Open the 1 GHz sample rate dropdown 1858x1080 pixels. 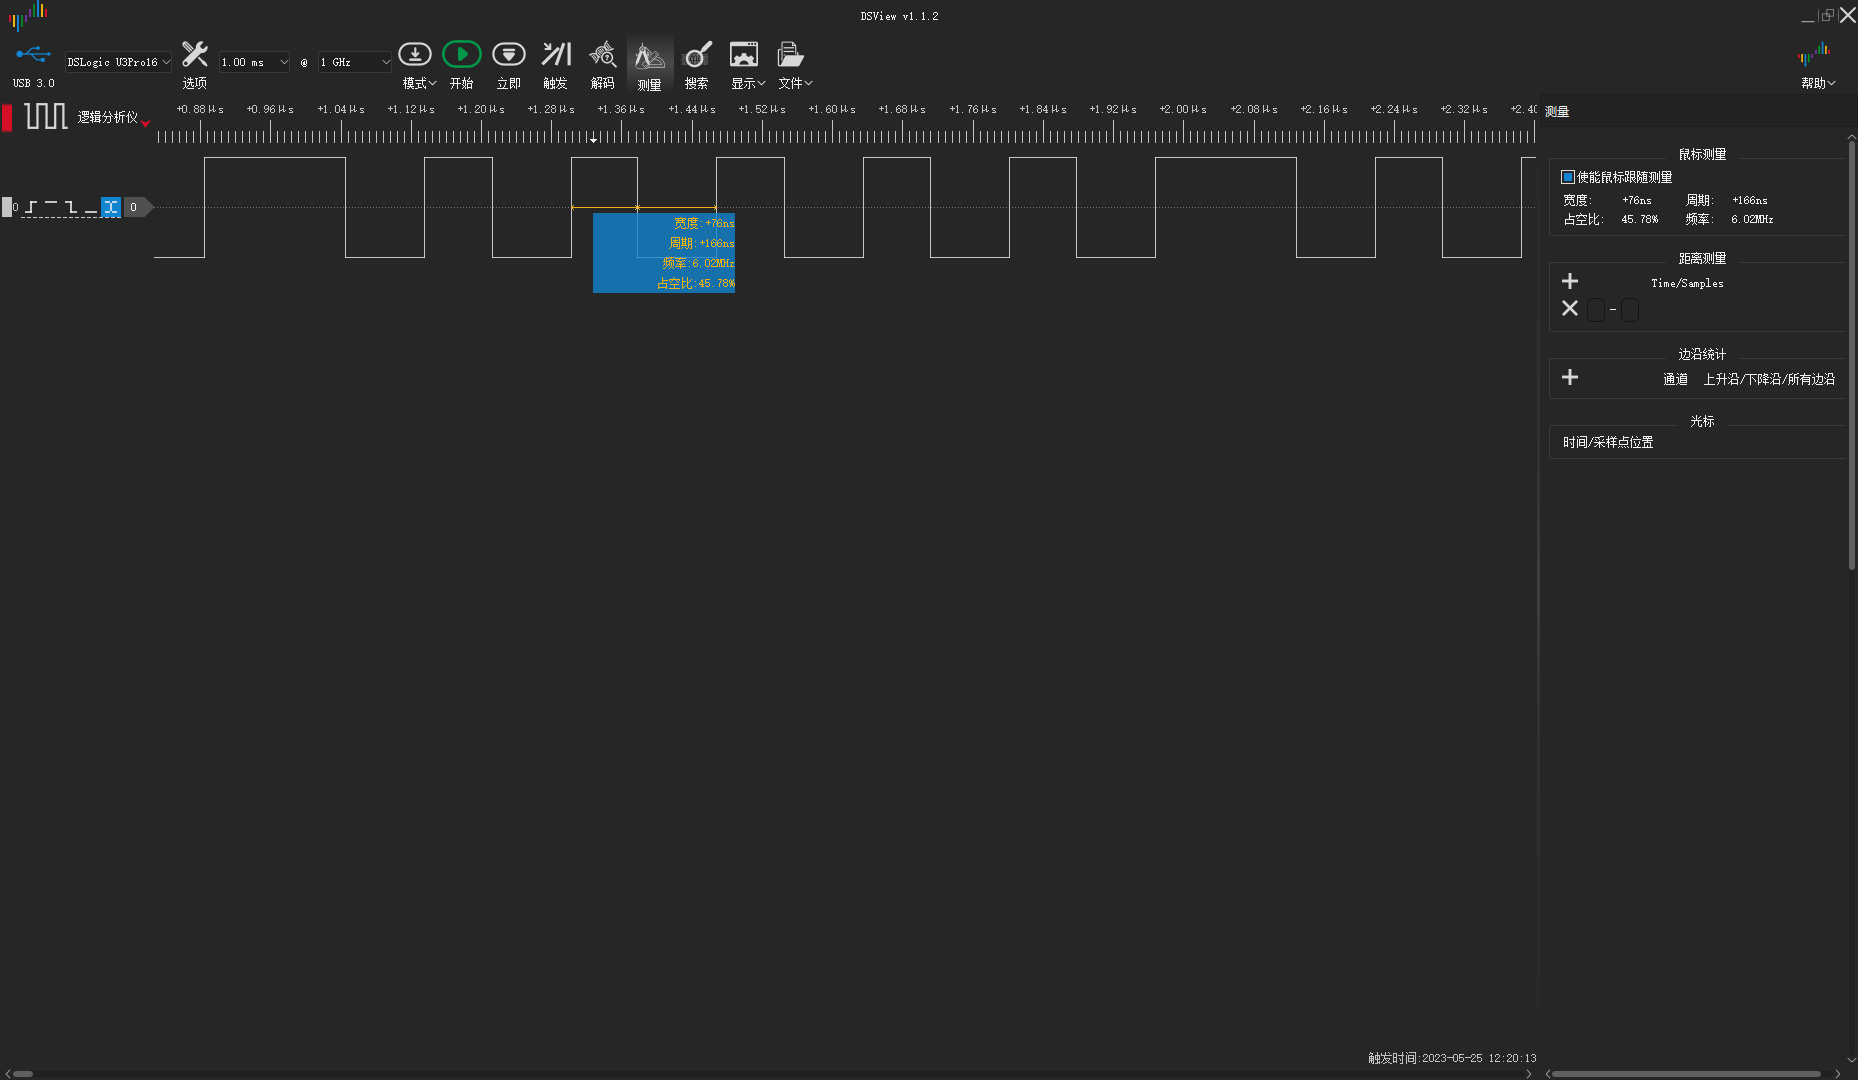click(355, 62)
